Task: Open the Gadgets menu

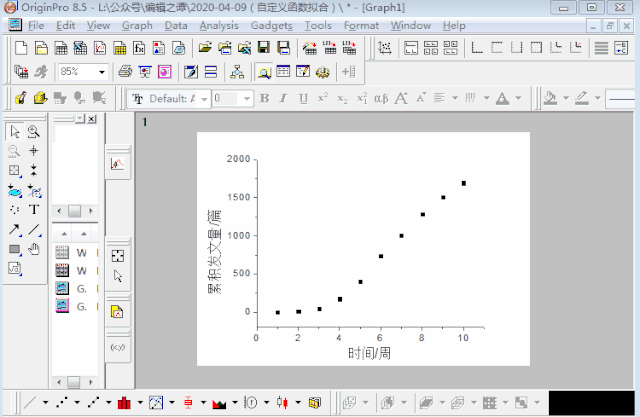Action: 273,25
